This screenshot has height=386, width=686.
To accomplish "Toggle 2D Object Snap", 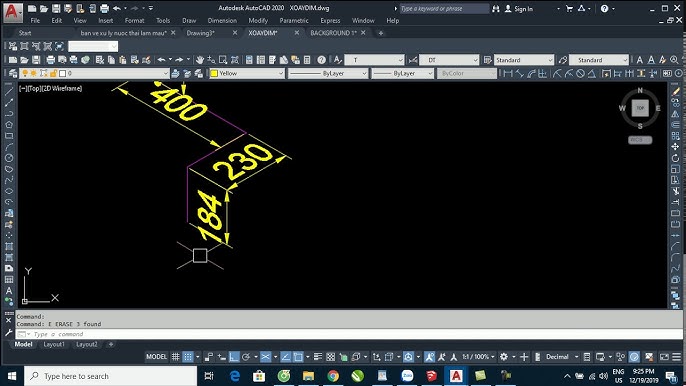I will [x=298, y=357].
